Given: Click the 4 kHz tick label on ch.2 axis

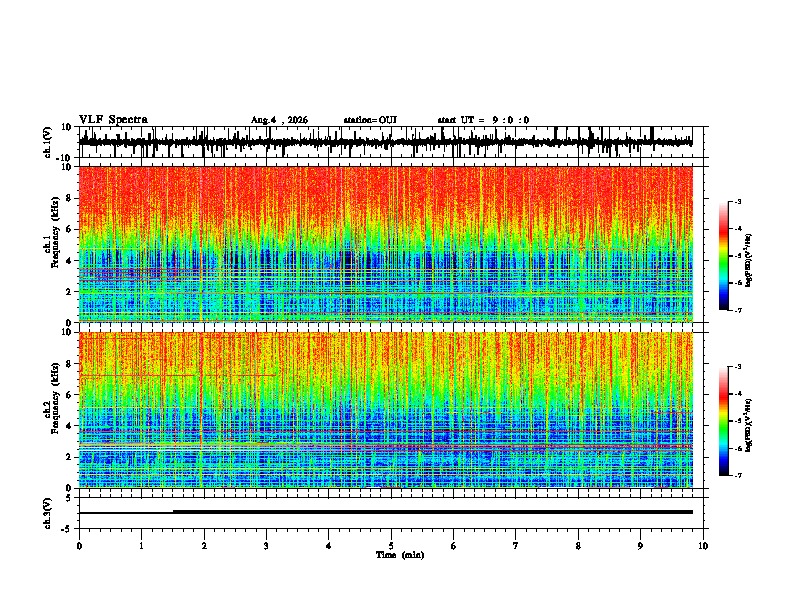Looking at the screenshot, I should (x=69, y=426).
